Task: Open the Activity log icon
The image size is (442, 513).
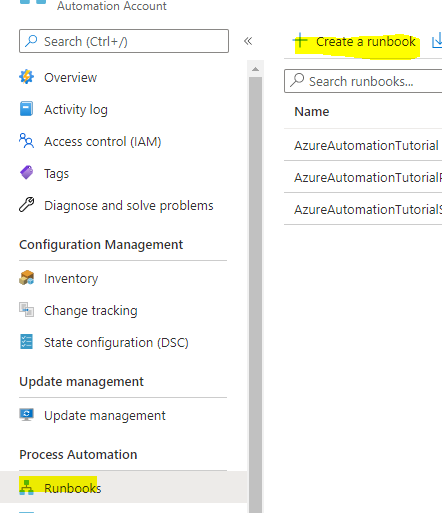Action: (26, 109)
